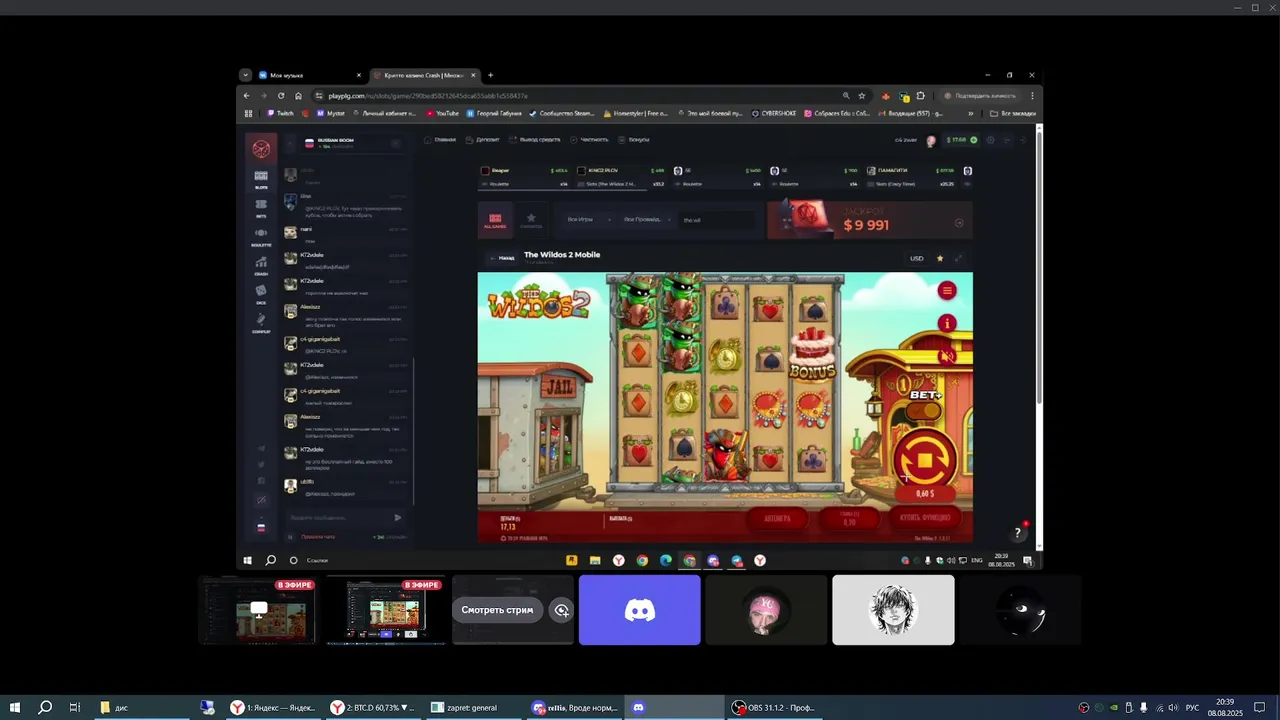Open the Все закладки folder

pyautogui.click(x=1012, y=114)
